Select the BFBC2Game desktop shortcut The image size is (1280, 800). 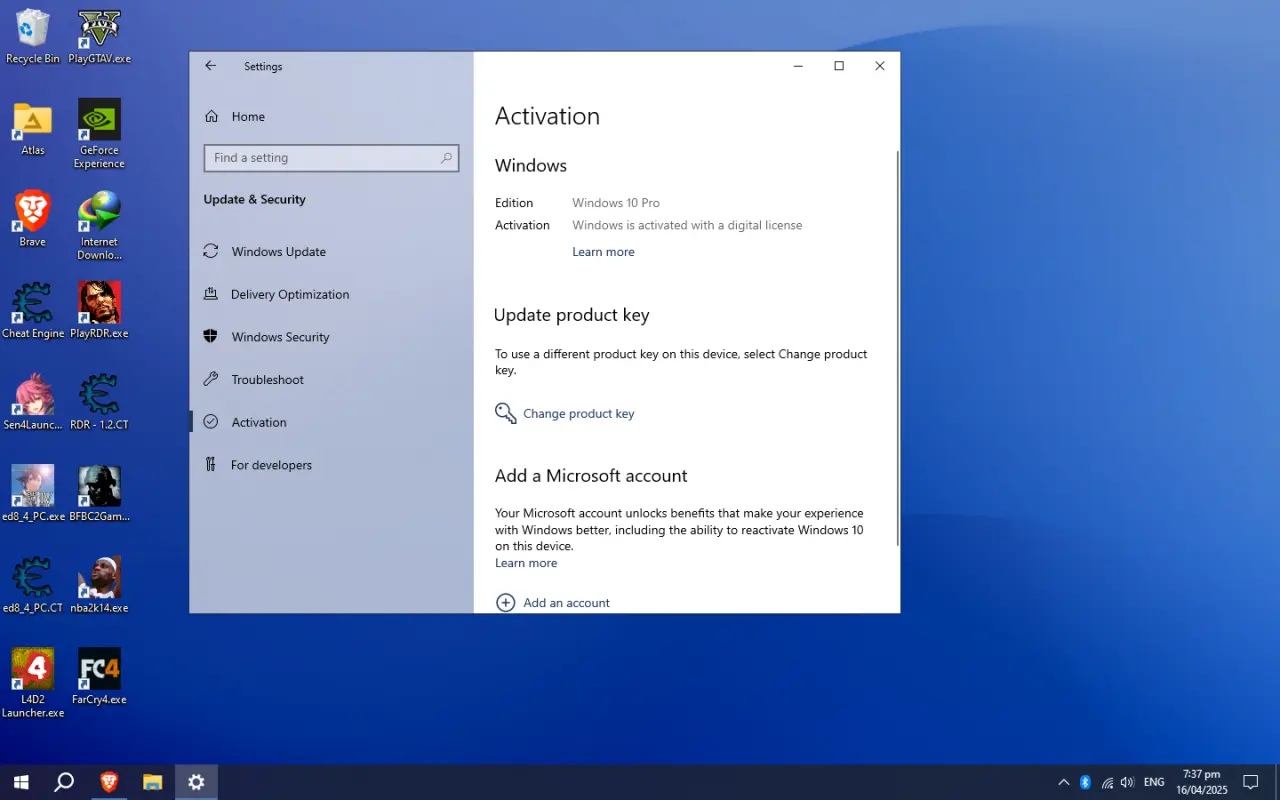[x=99, y=494]
